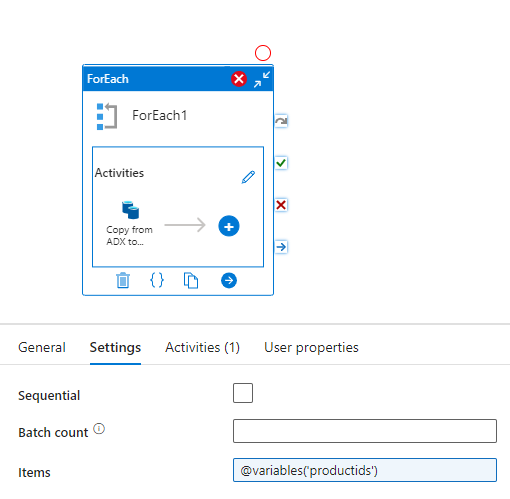
Task: Select the Upon Skip dependency connector
Action: 281,121
